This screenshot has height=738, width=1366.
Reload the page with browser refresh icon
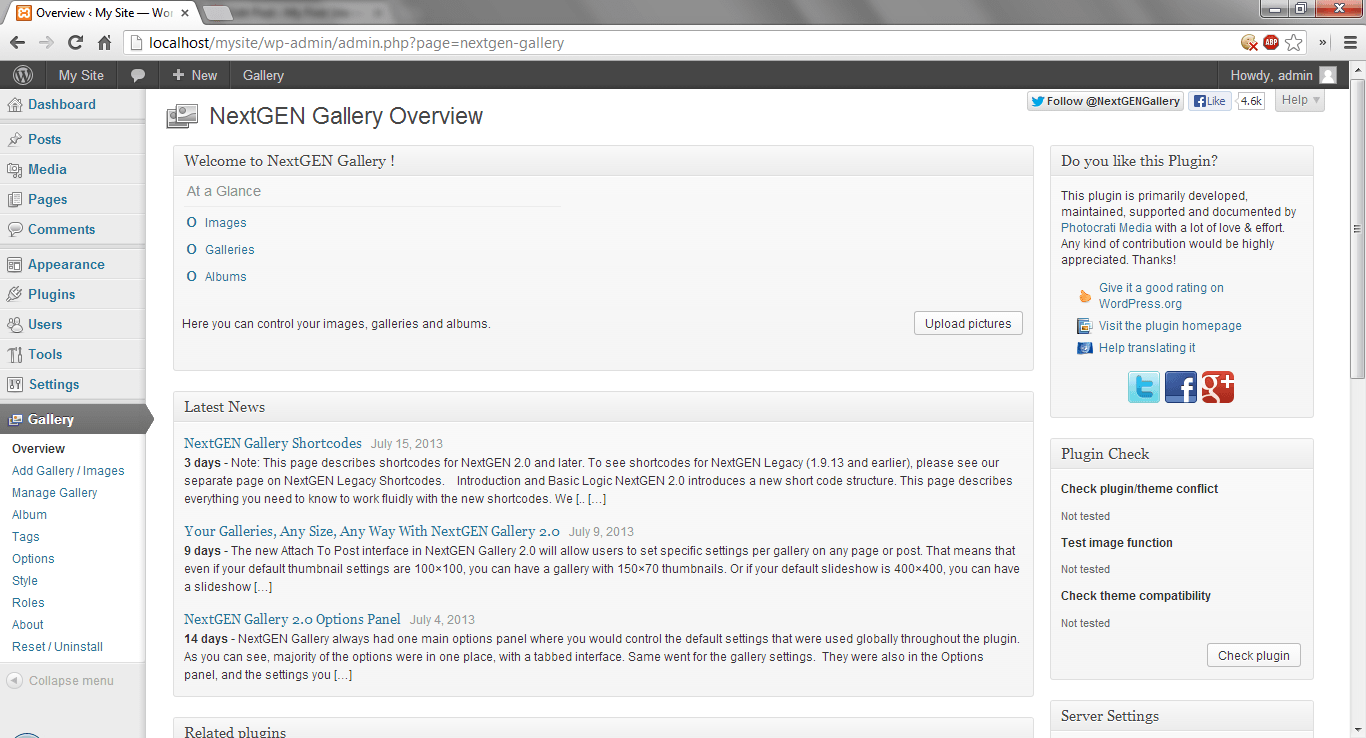[x=75, y=43]
